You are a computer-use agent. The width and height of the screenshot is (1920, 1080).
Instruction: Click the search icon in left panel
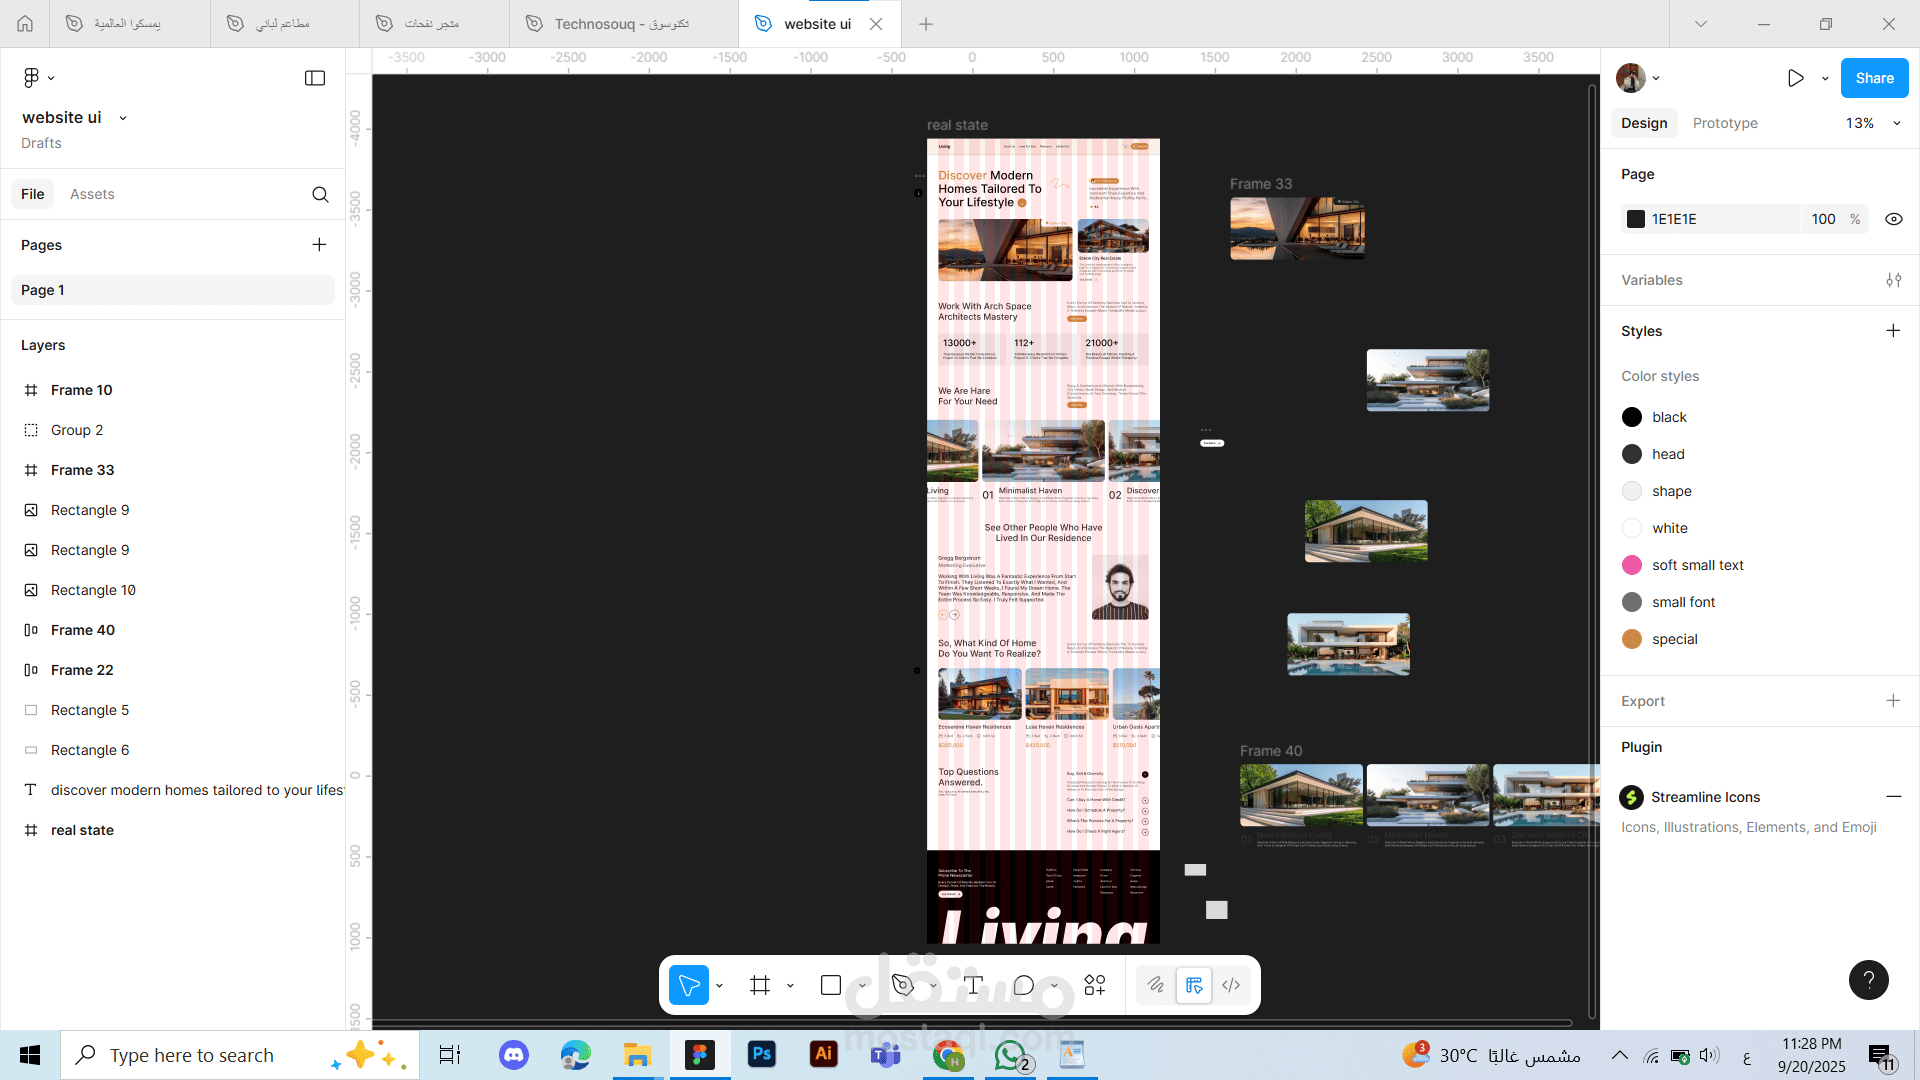pyautogui.click(x=320, y=195)
